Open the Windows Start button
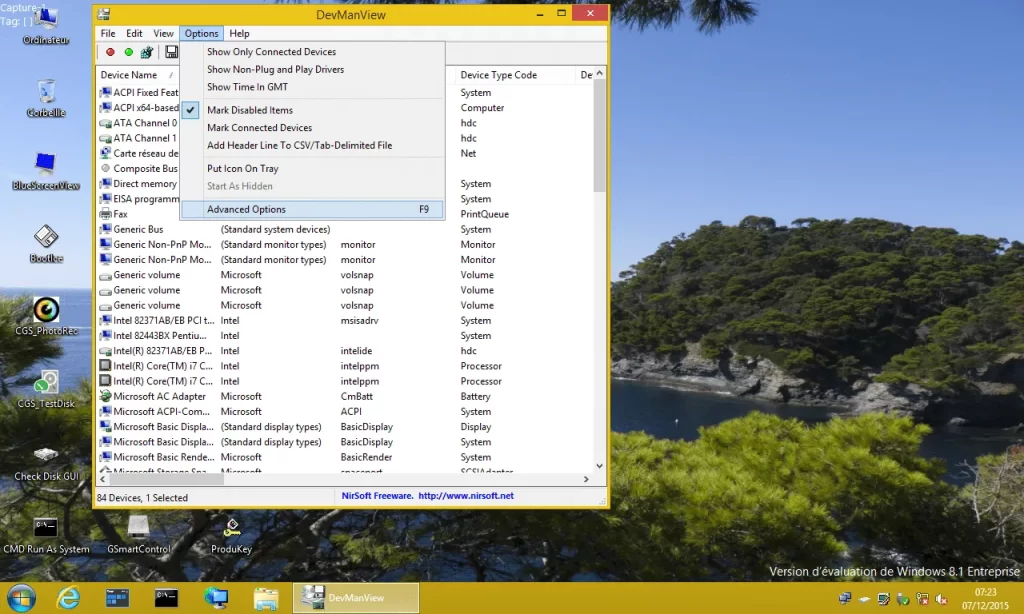 pos(21,598)
